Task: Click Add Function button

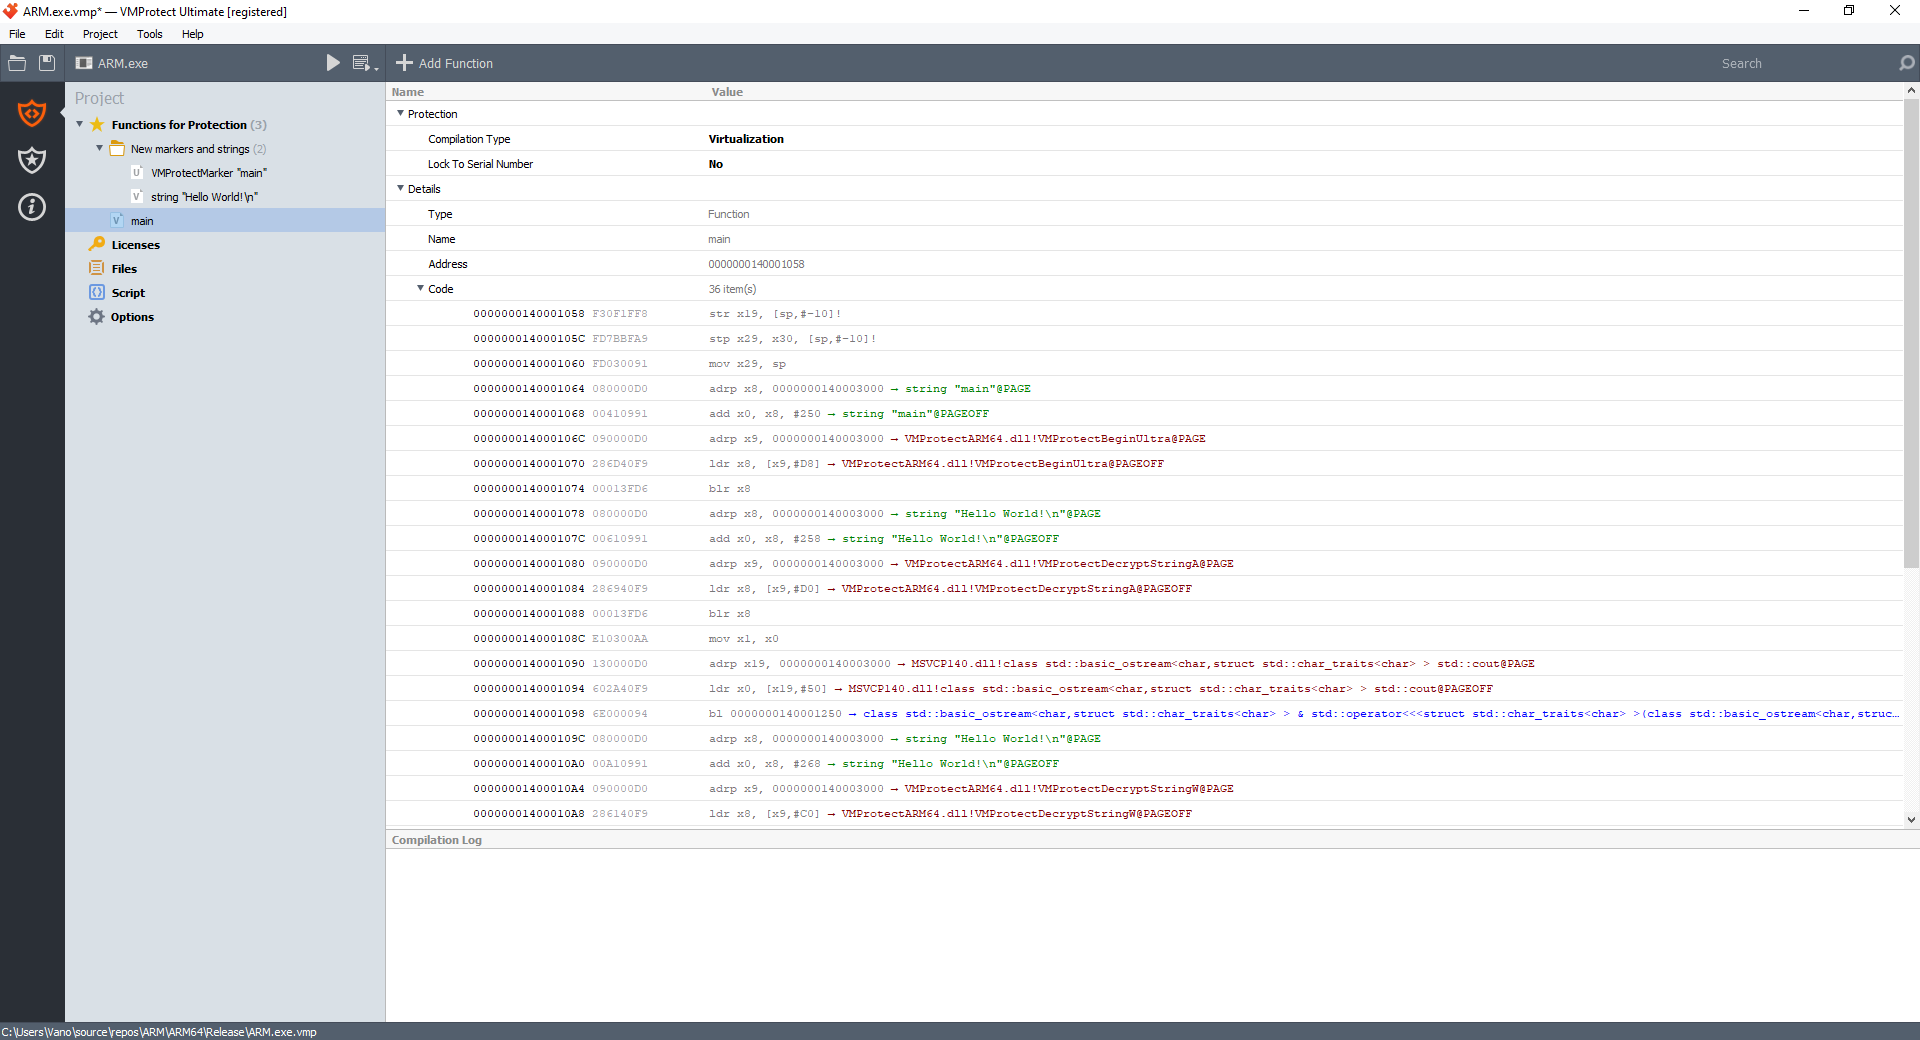Action: coord(445,63)
